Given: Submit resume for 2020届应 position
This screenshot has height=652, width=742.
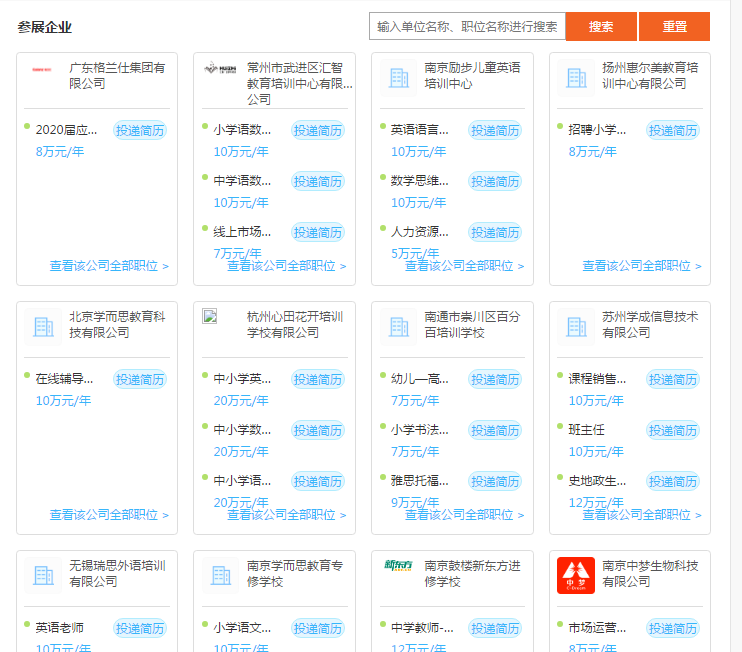Looking at the screenshot, I should 140,130.
